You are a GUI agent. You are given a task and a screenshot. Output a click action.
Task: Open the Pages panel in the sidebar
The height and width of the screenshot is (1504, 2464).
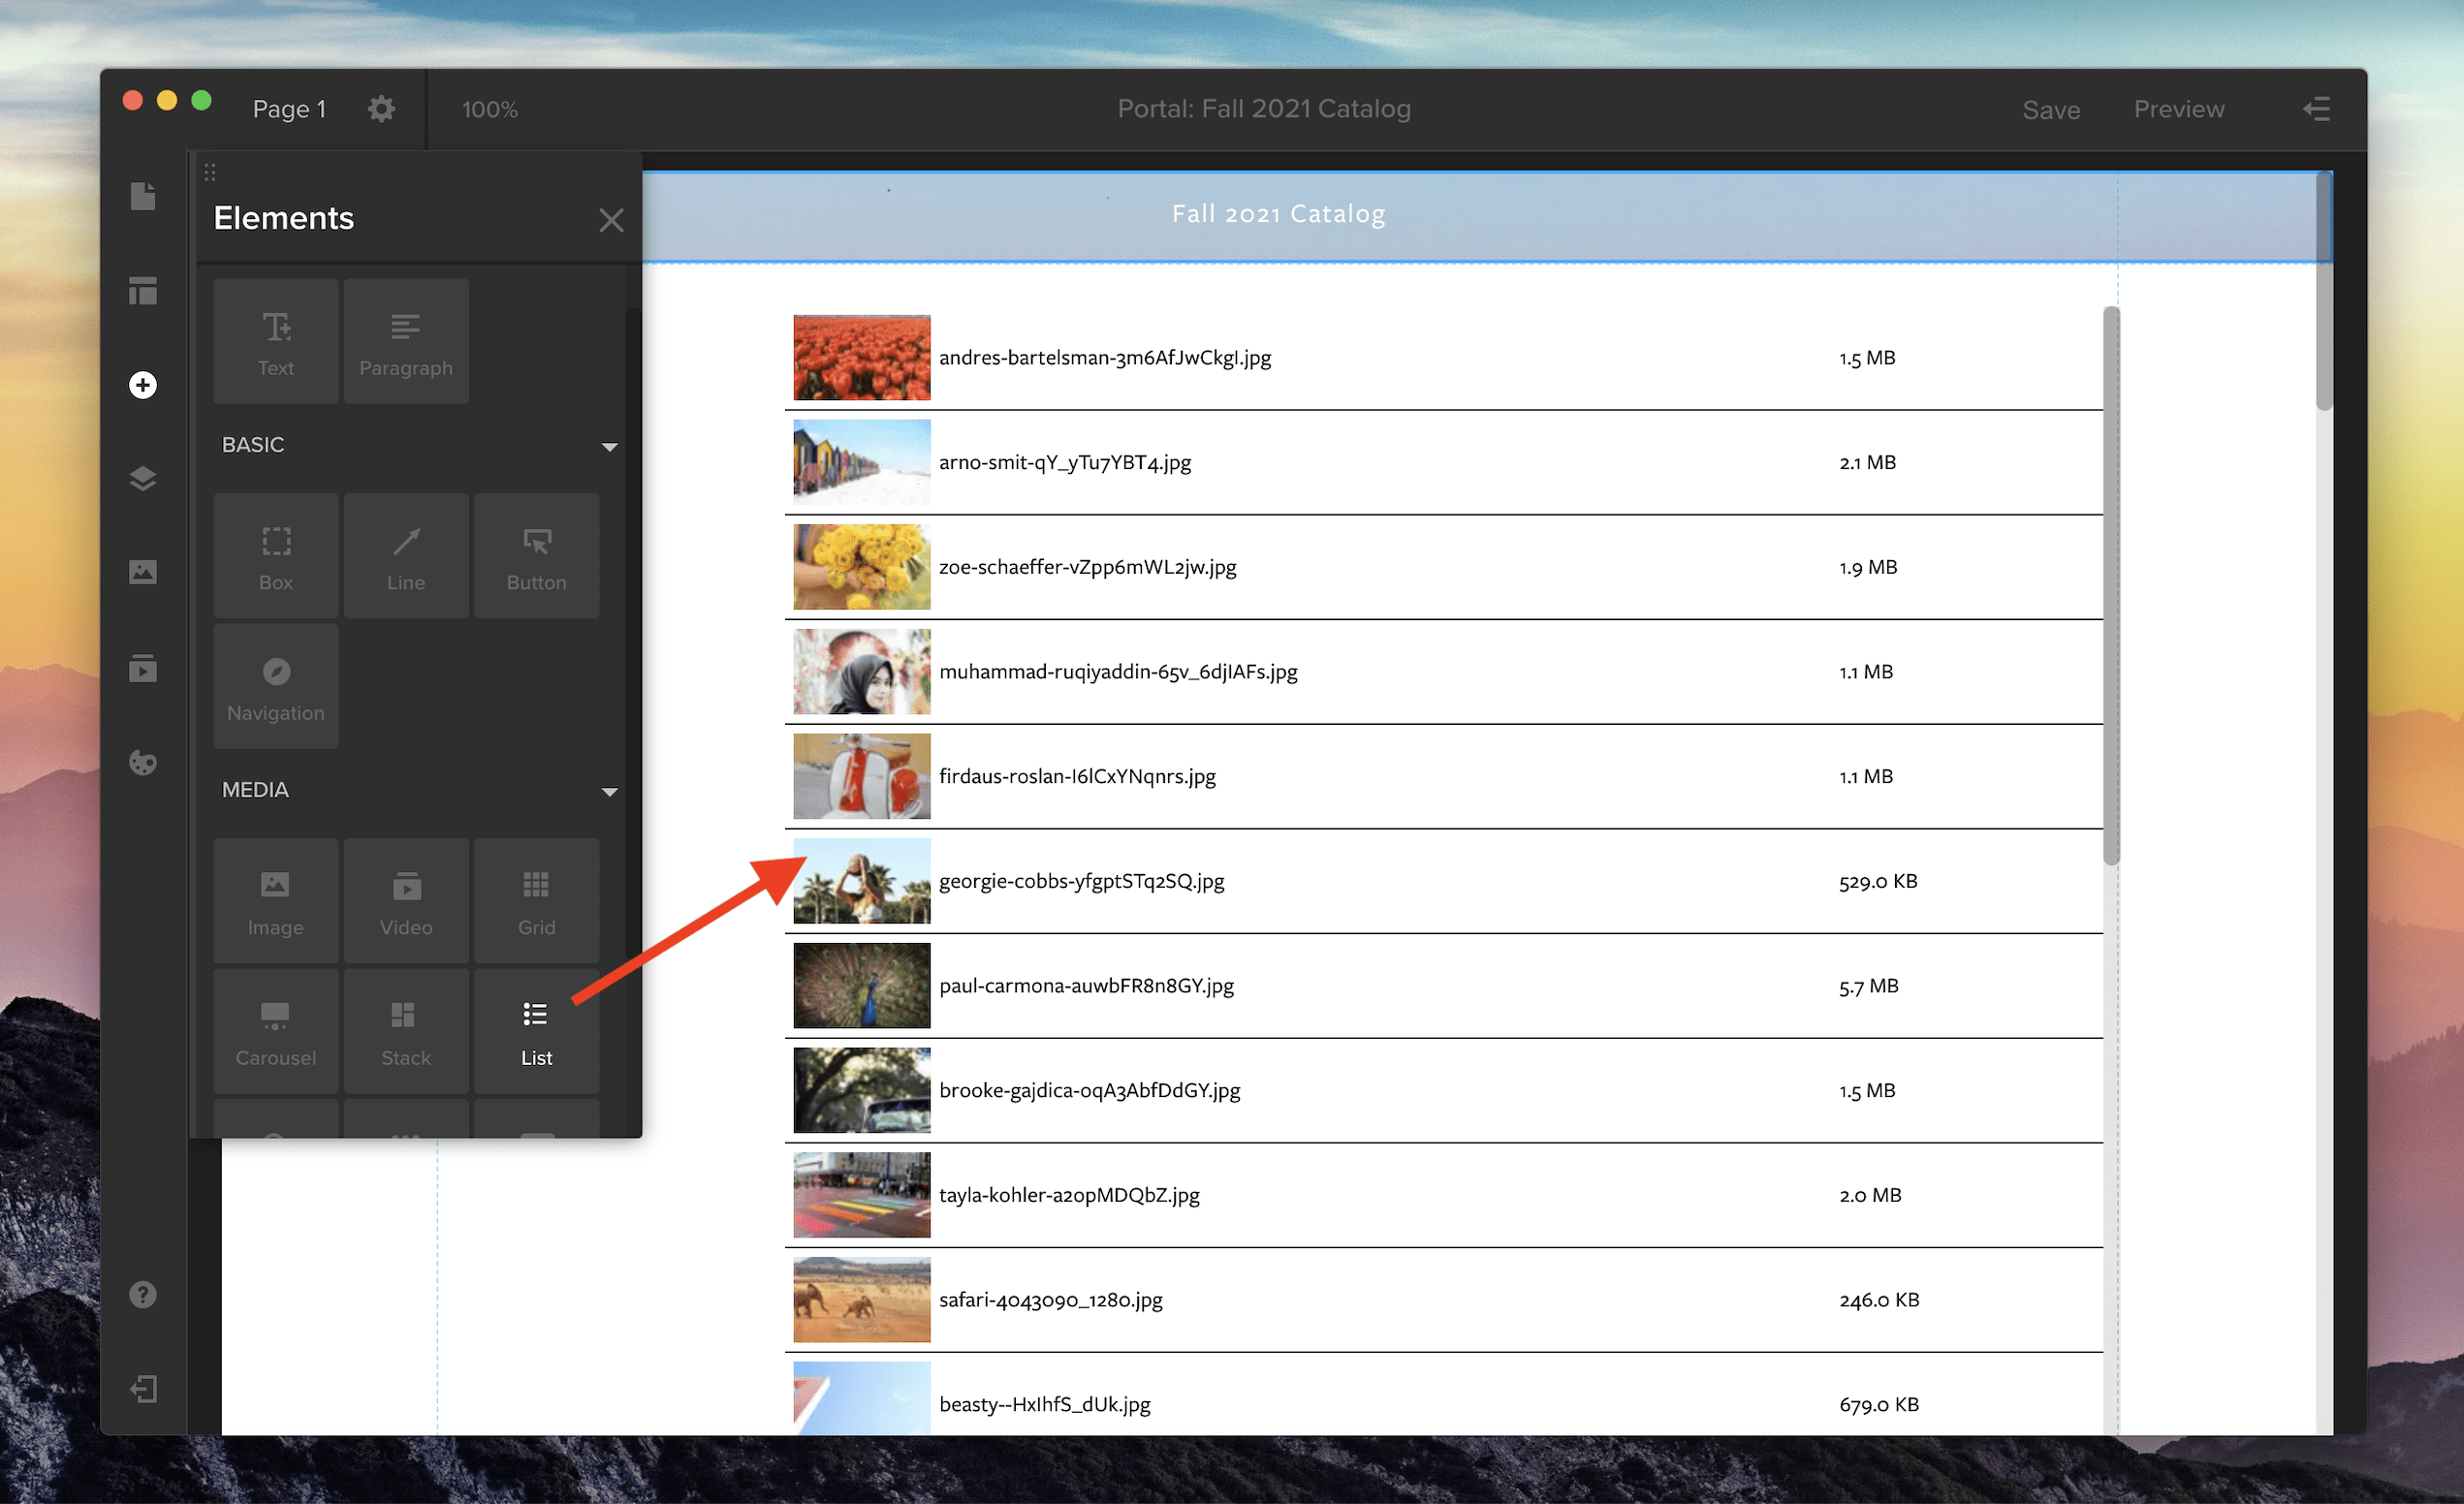coord(143,196)
